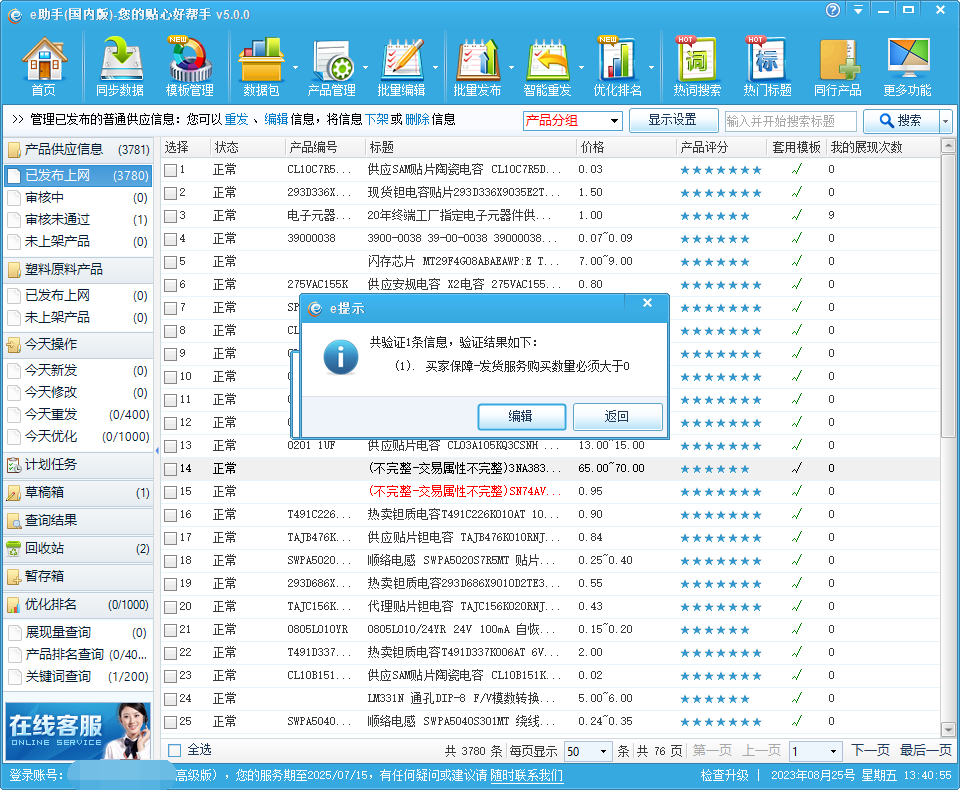This screenshot has height=790, width=960.
Task: Click the 批量编辑 batch edit icon
Action: point(401,68)
